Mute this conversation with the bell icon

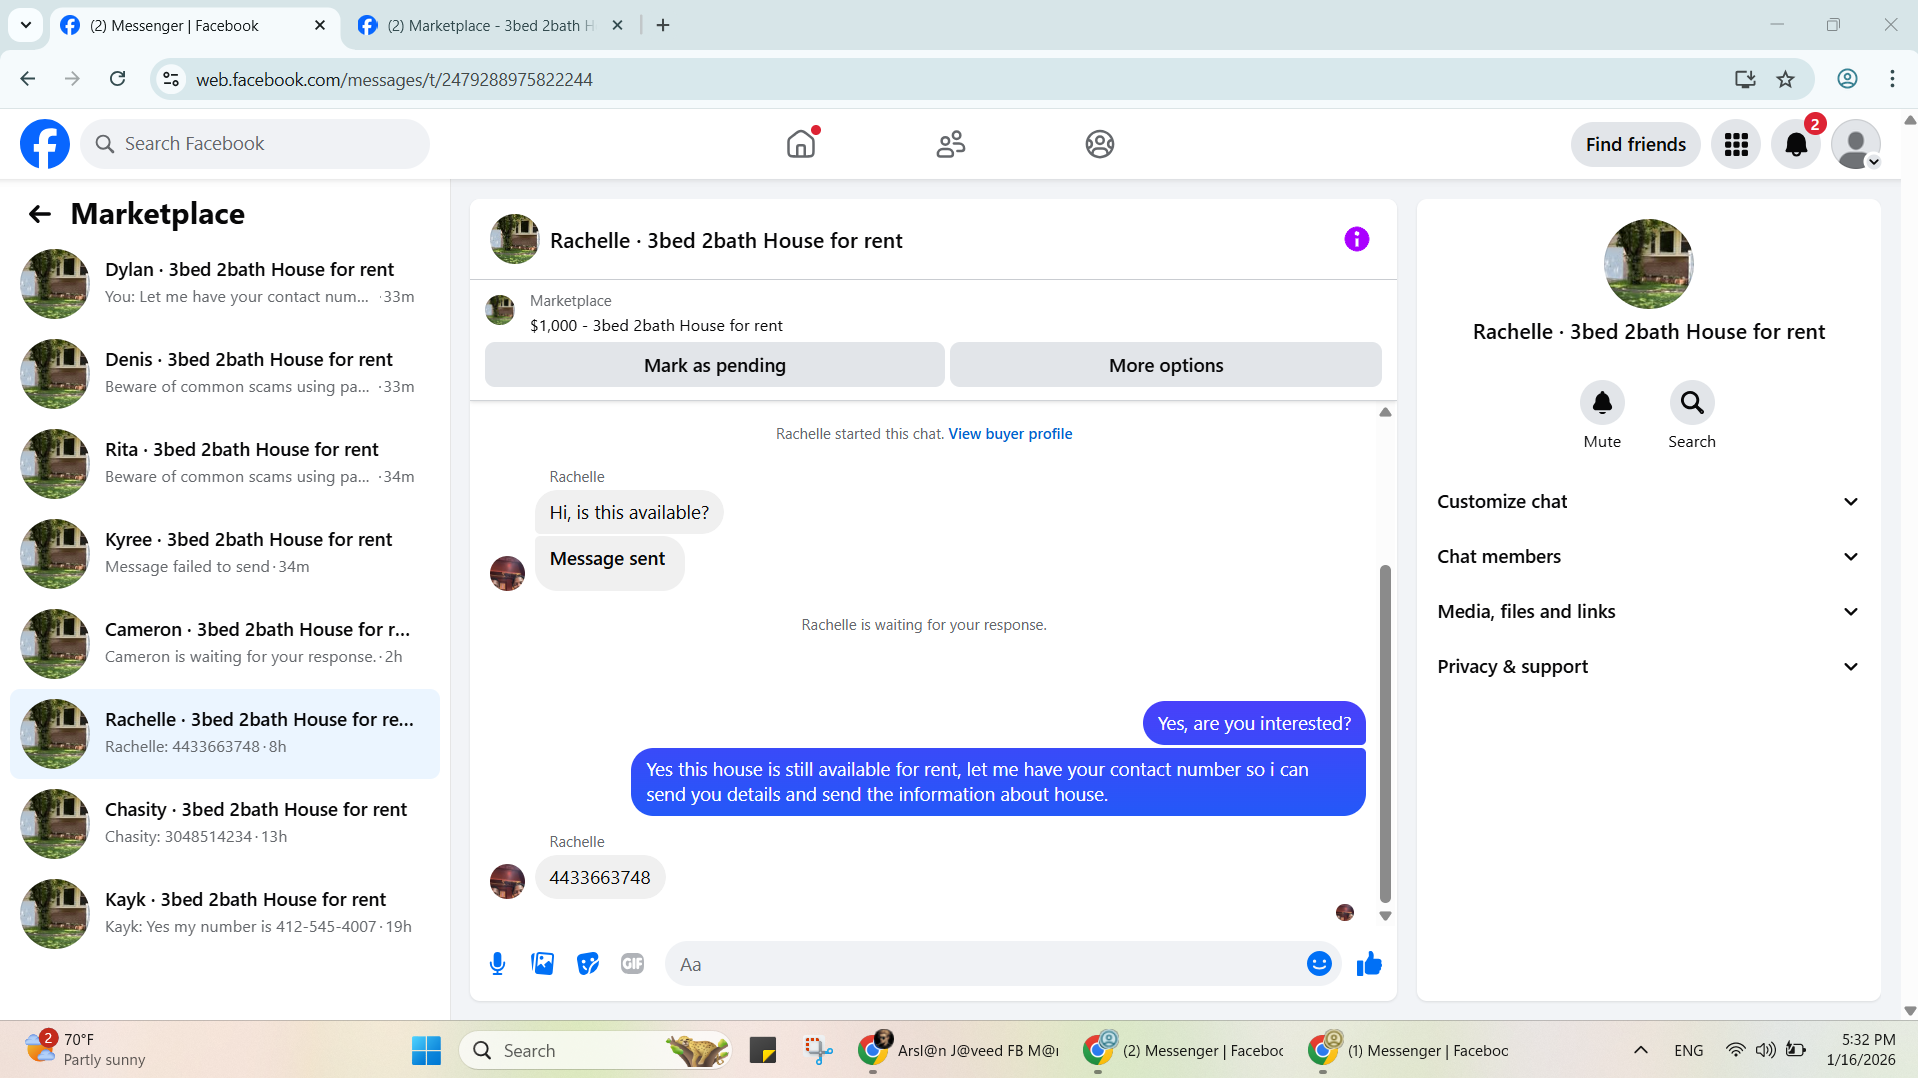coord(1602,403)
